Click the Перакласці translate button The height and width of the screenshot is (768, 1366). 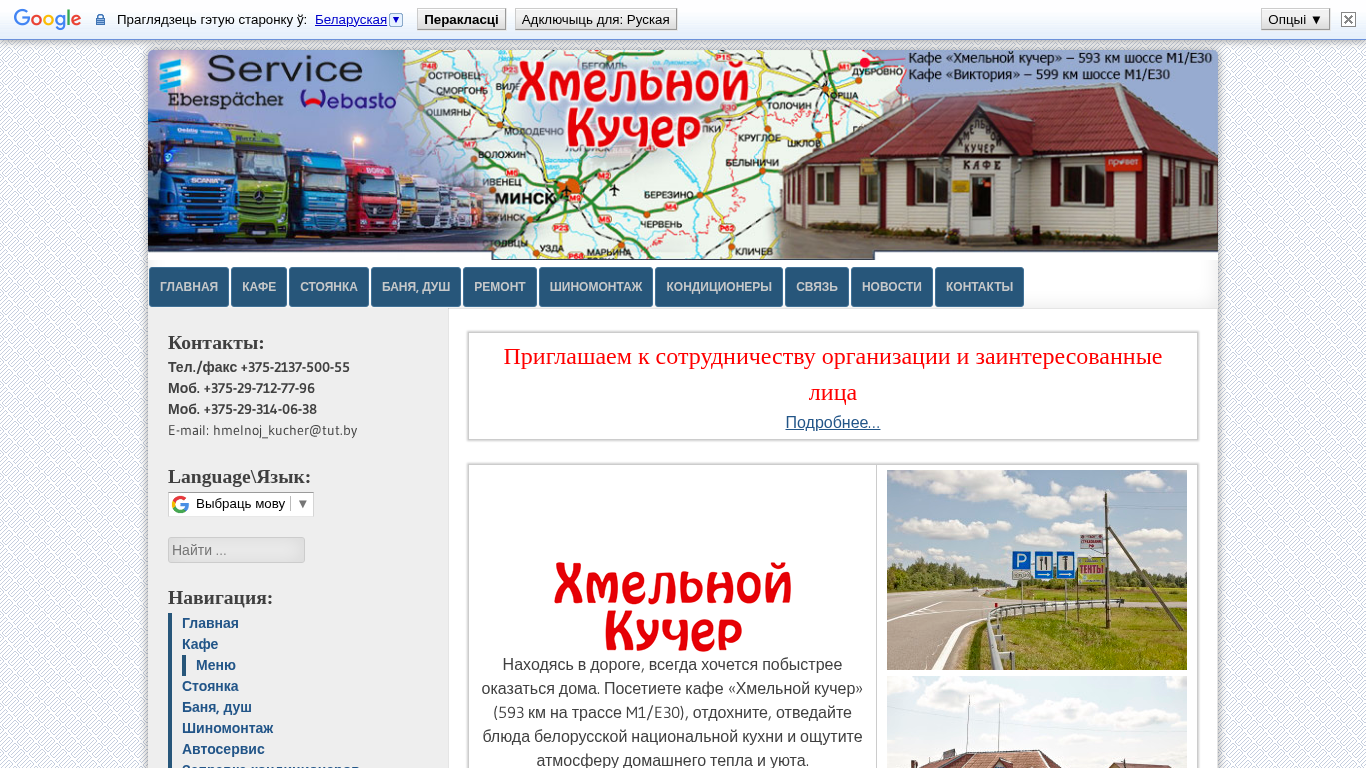tap(461, 19)
